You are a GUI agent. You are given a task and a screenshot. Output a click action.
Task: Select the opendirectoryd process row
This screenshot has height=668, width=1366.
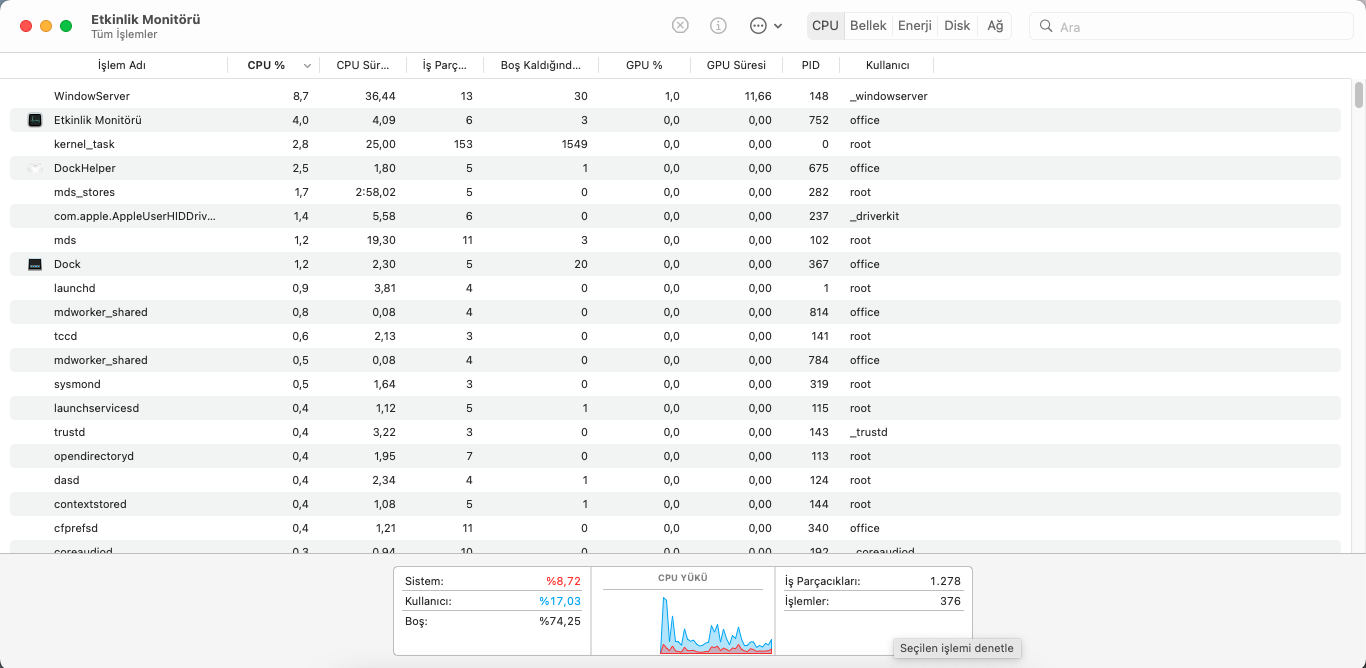675,456
